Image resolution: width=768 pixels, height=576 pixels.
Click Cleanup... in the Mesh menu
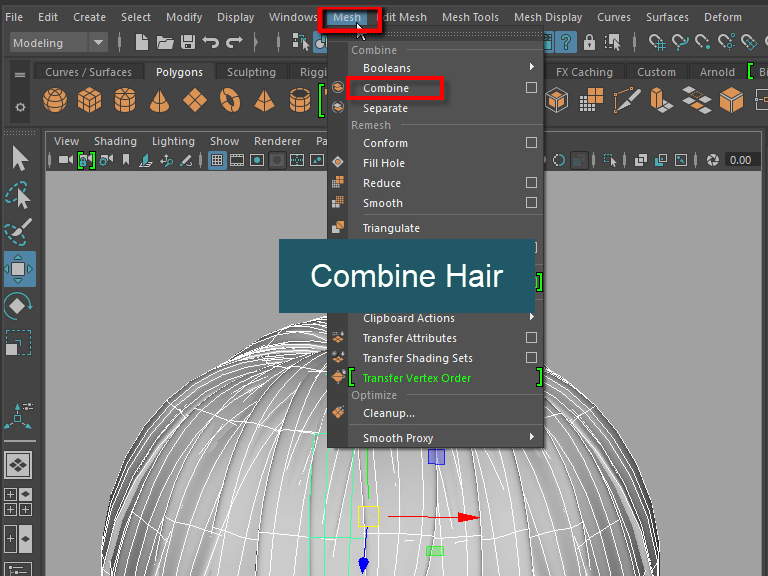point(388,413)
